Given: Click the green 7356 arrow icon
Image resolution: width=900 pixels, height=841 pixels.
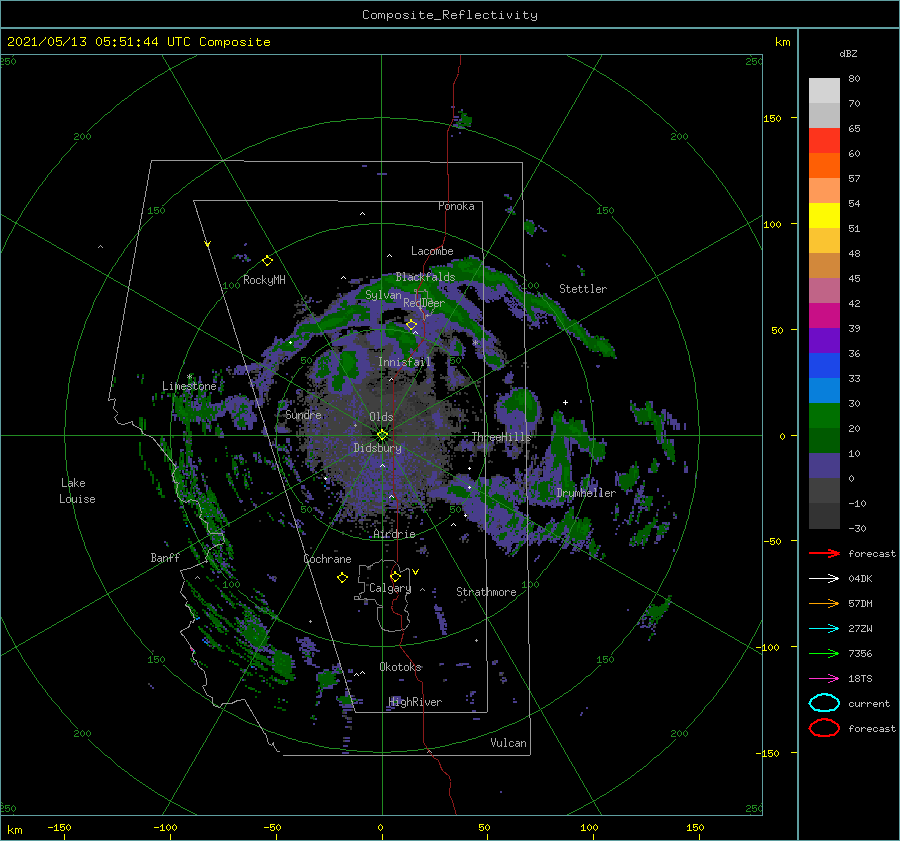Looking at the screenshot, I should pos(824,653).
